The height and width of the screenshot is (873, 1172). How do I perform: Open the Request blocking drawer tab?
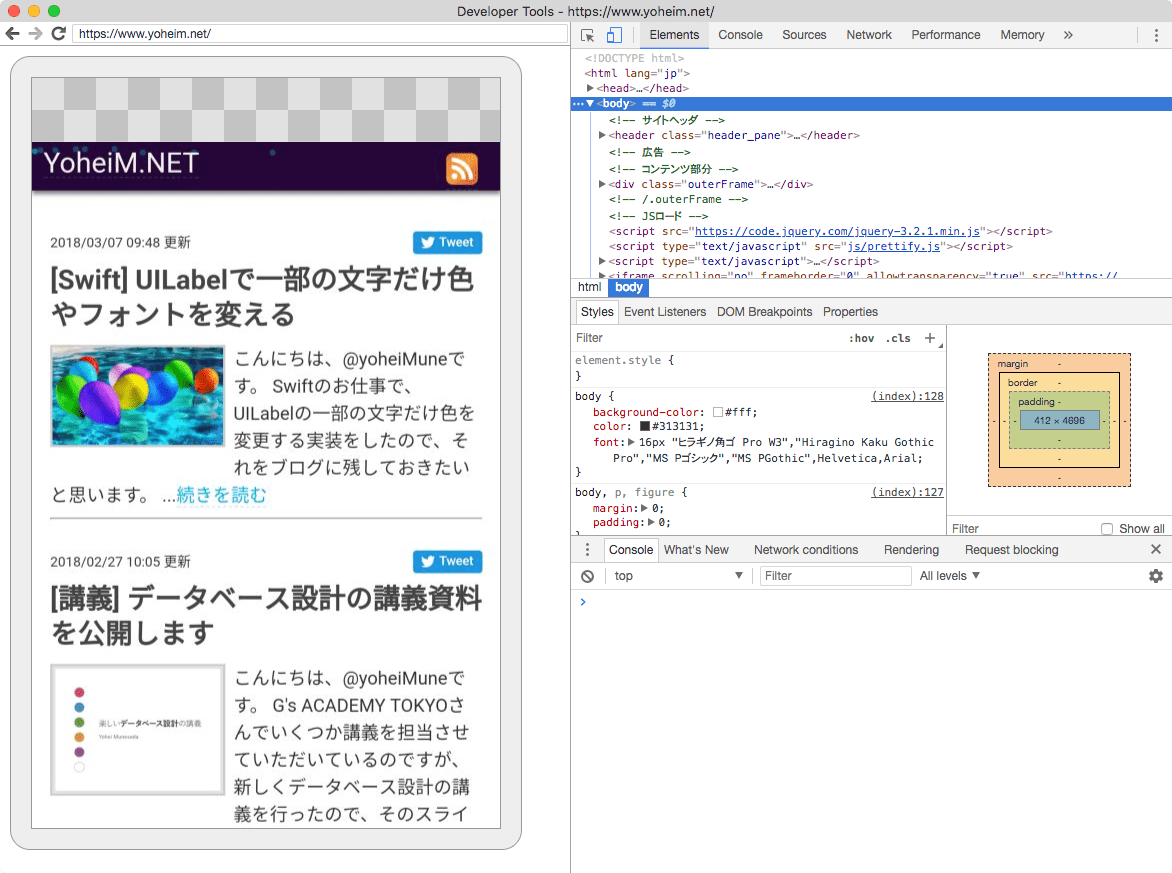pyautogui.click(x=1011, y=549)
